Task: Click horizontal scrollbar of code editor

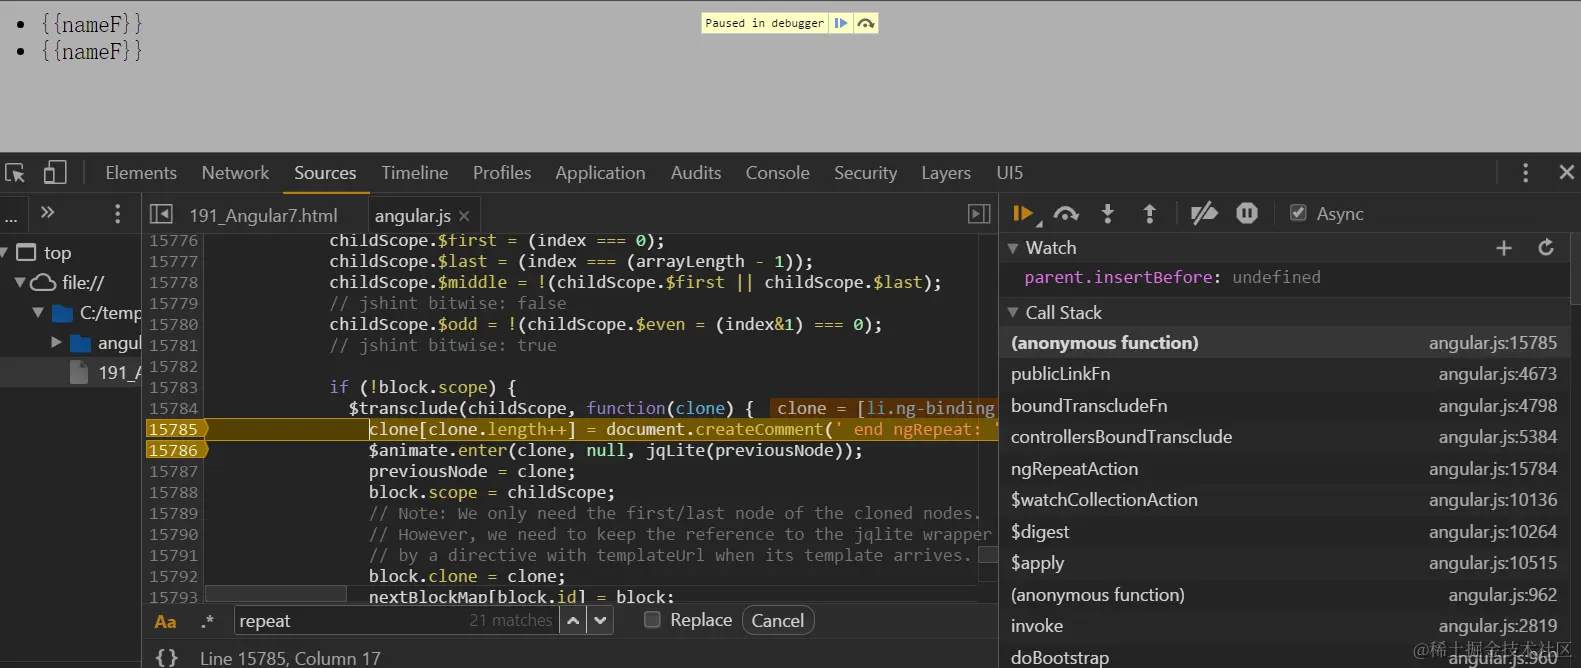Action: pos(275,594)
